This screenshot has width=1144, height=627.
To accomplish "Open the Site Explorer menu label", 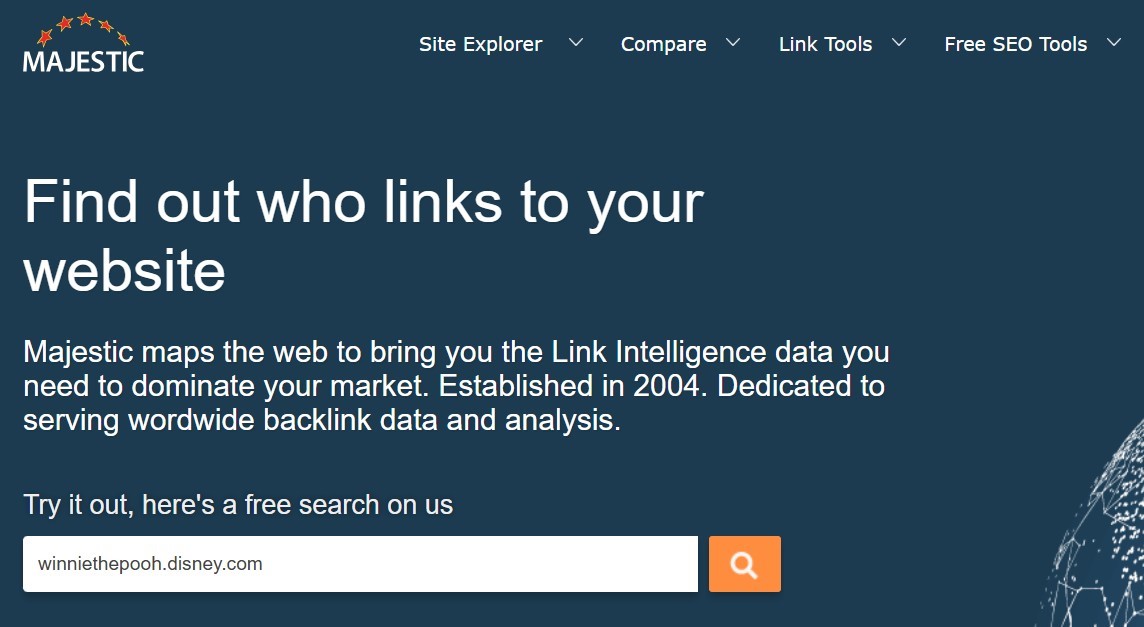I will [480, 45].
